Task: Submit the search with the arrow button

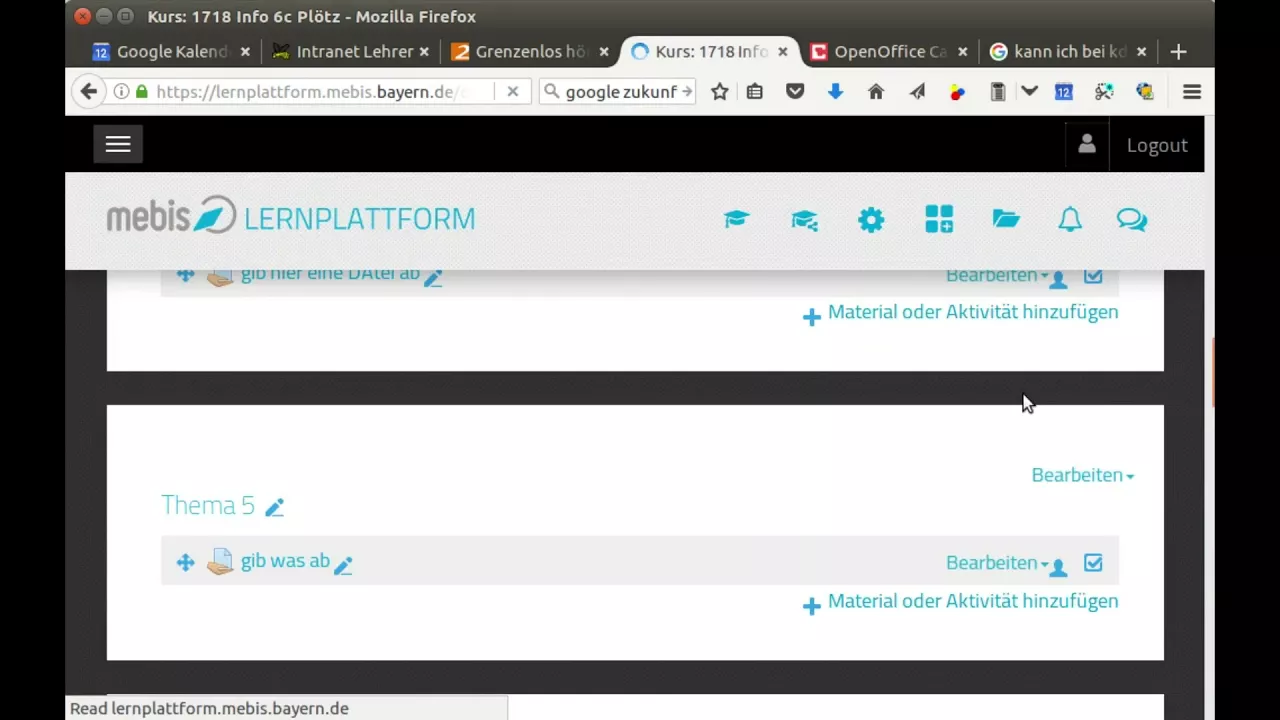Action: pos(686,91)
